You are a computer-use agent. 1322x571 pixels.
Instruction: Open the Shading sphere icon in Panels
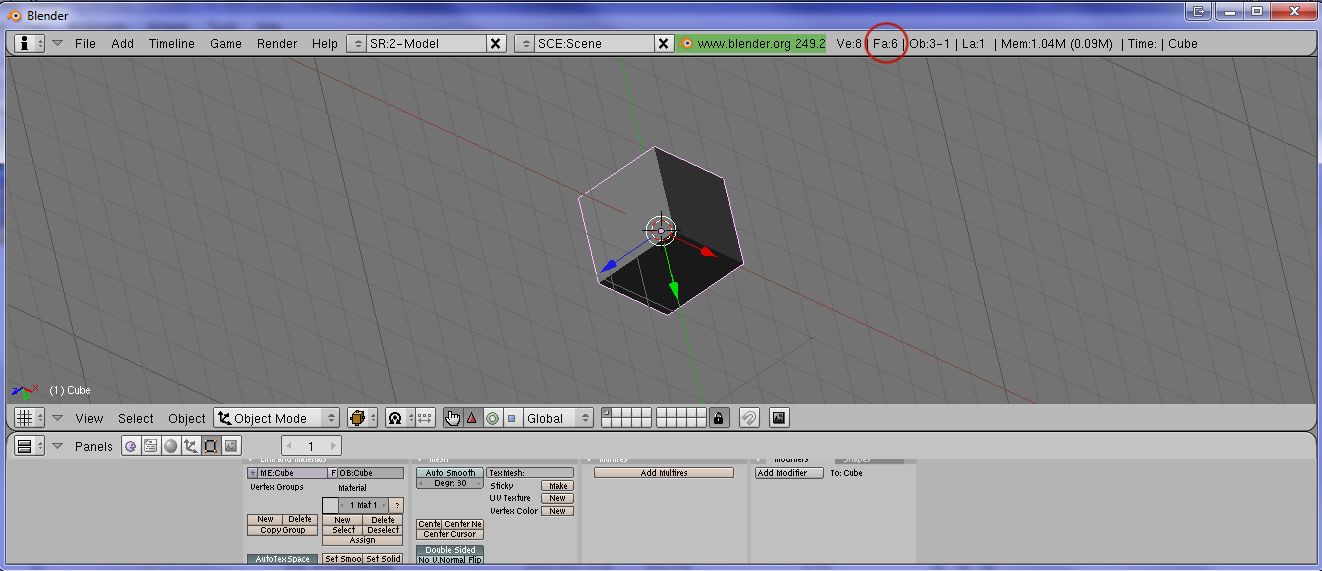click(x=170, y=446)
